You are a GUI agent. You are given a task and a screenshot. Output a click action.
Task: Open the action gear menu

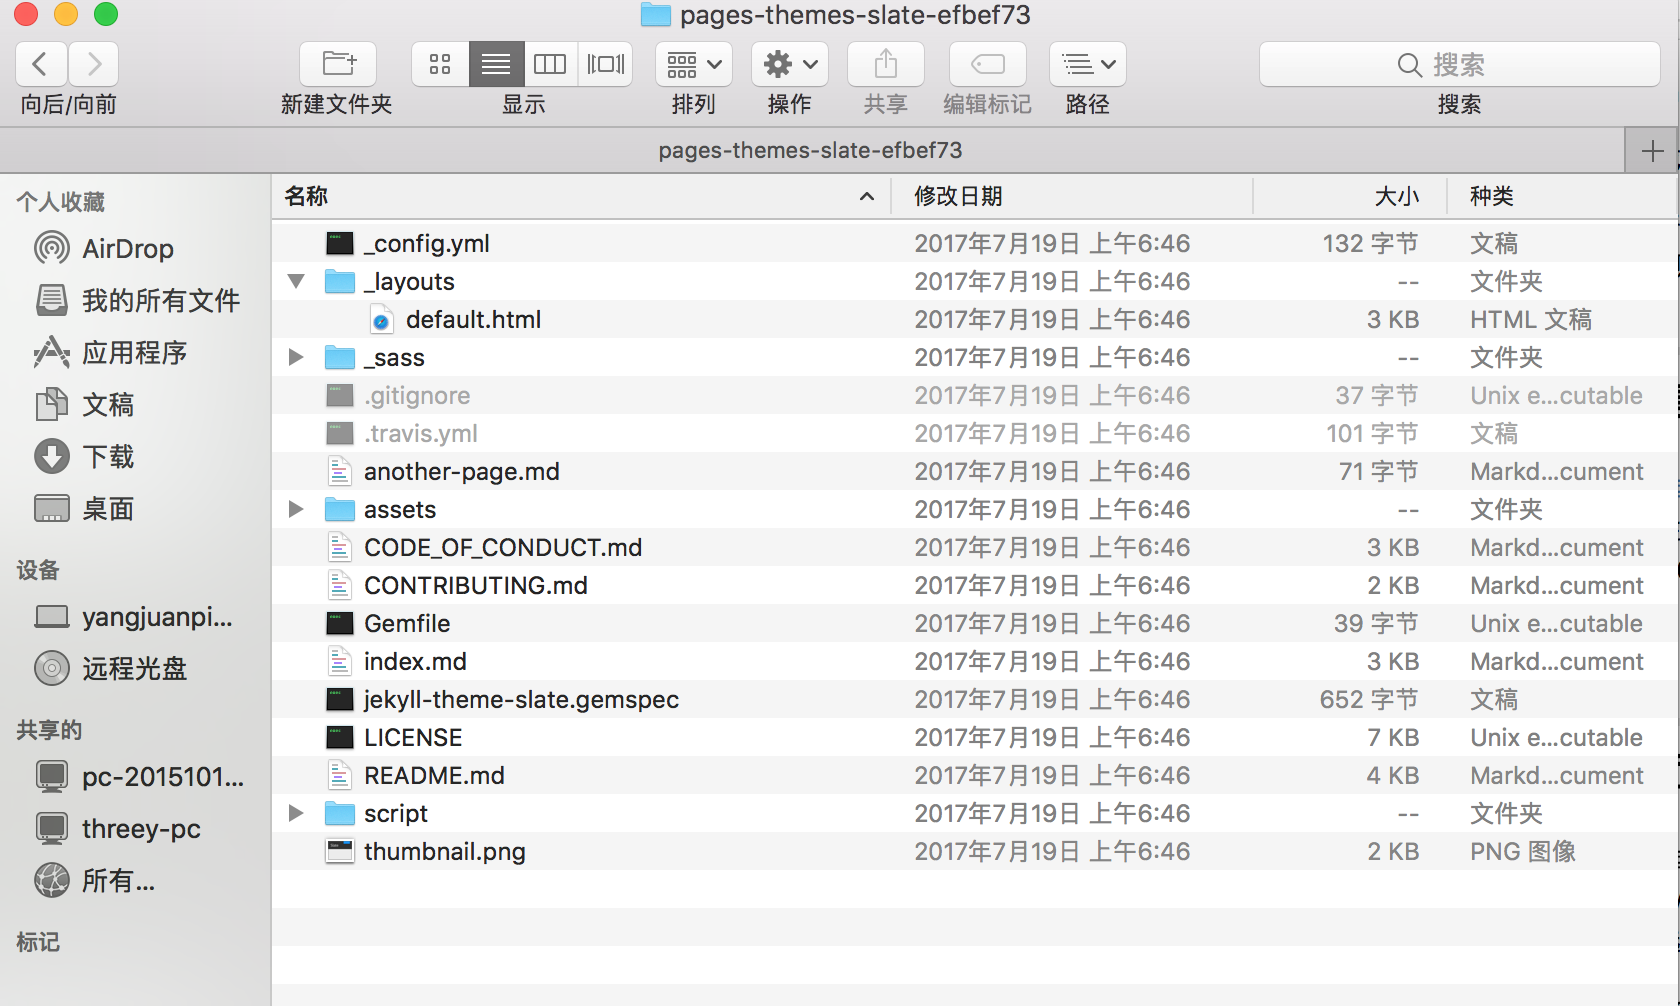click(x=790, y=65)
